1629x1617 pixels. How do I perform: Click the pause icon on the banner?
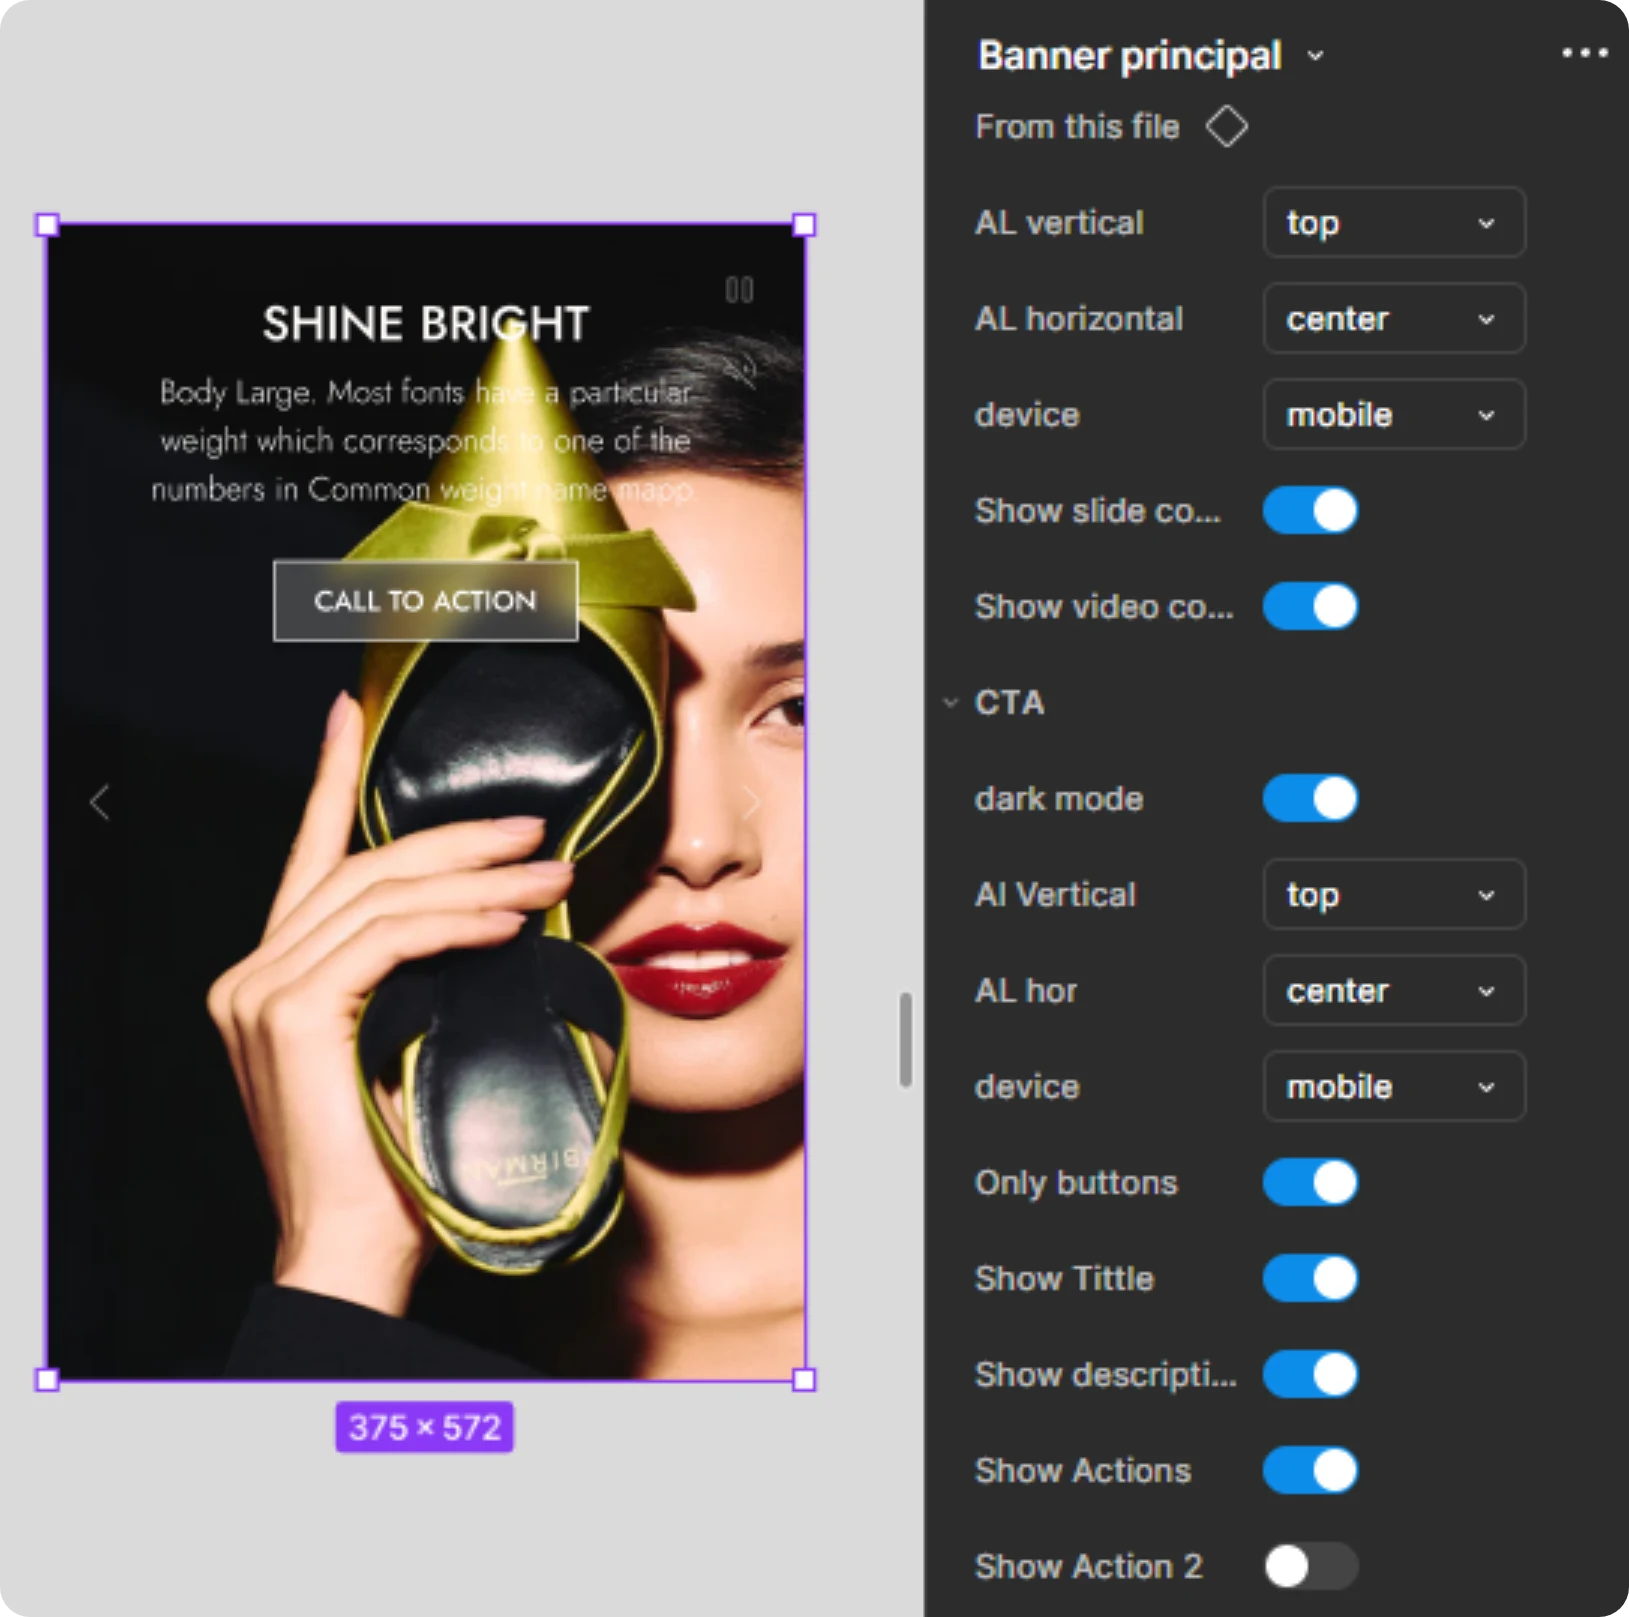[739, 290]
